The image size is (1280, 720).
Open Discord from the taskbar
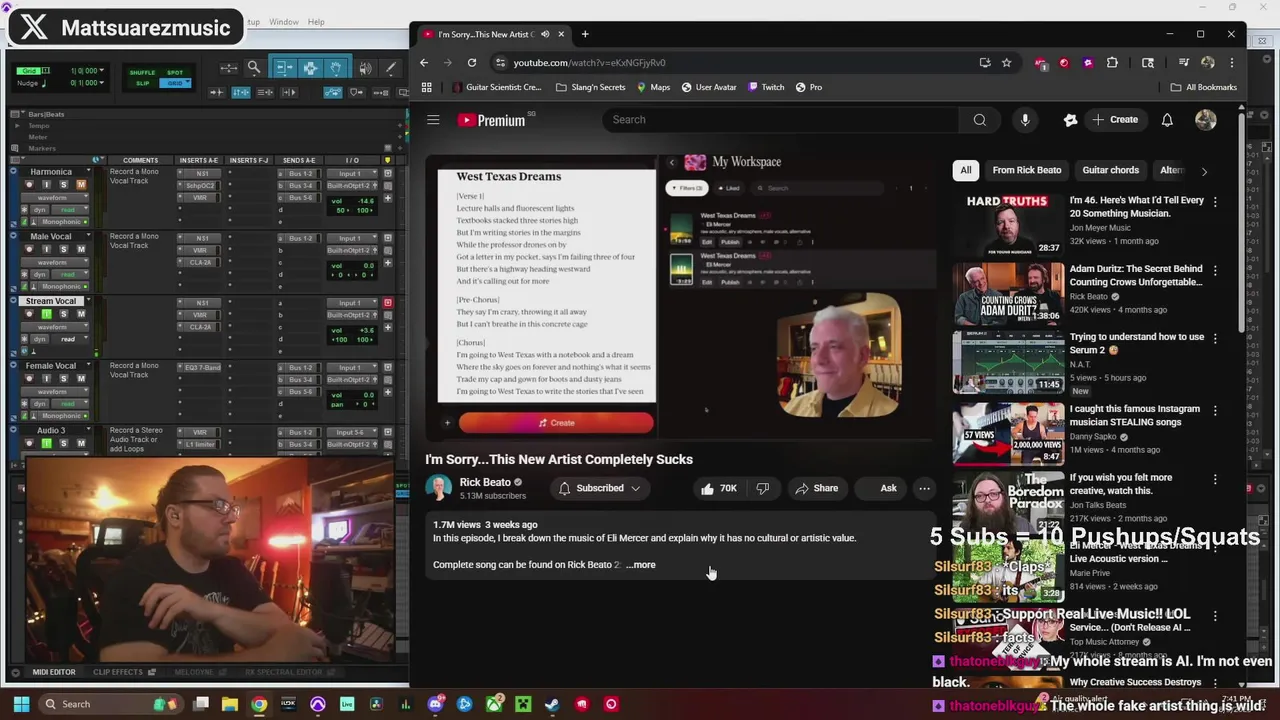click(435, 704)
